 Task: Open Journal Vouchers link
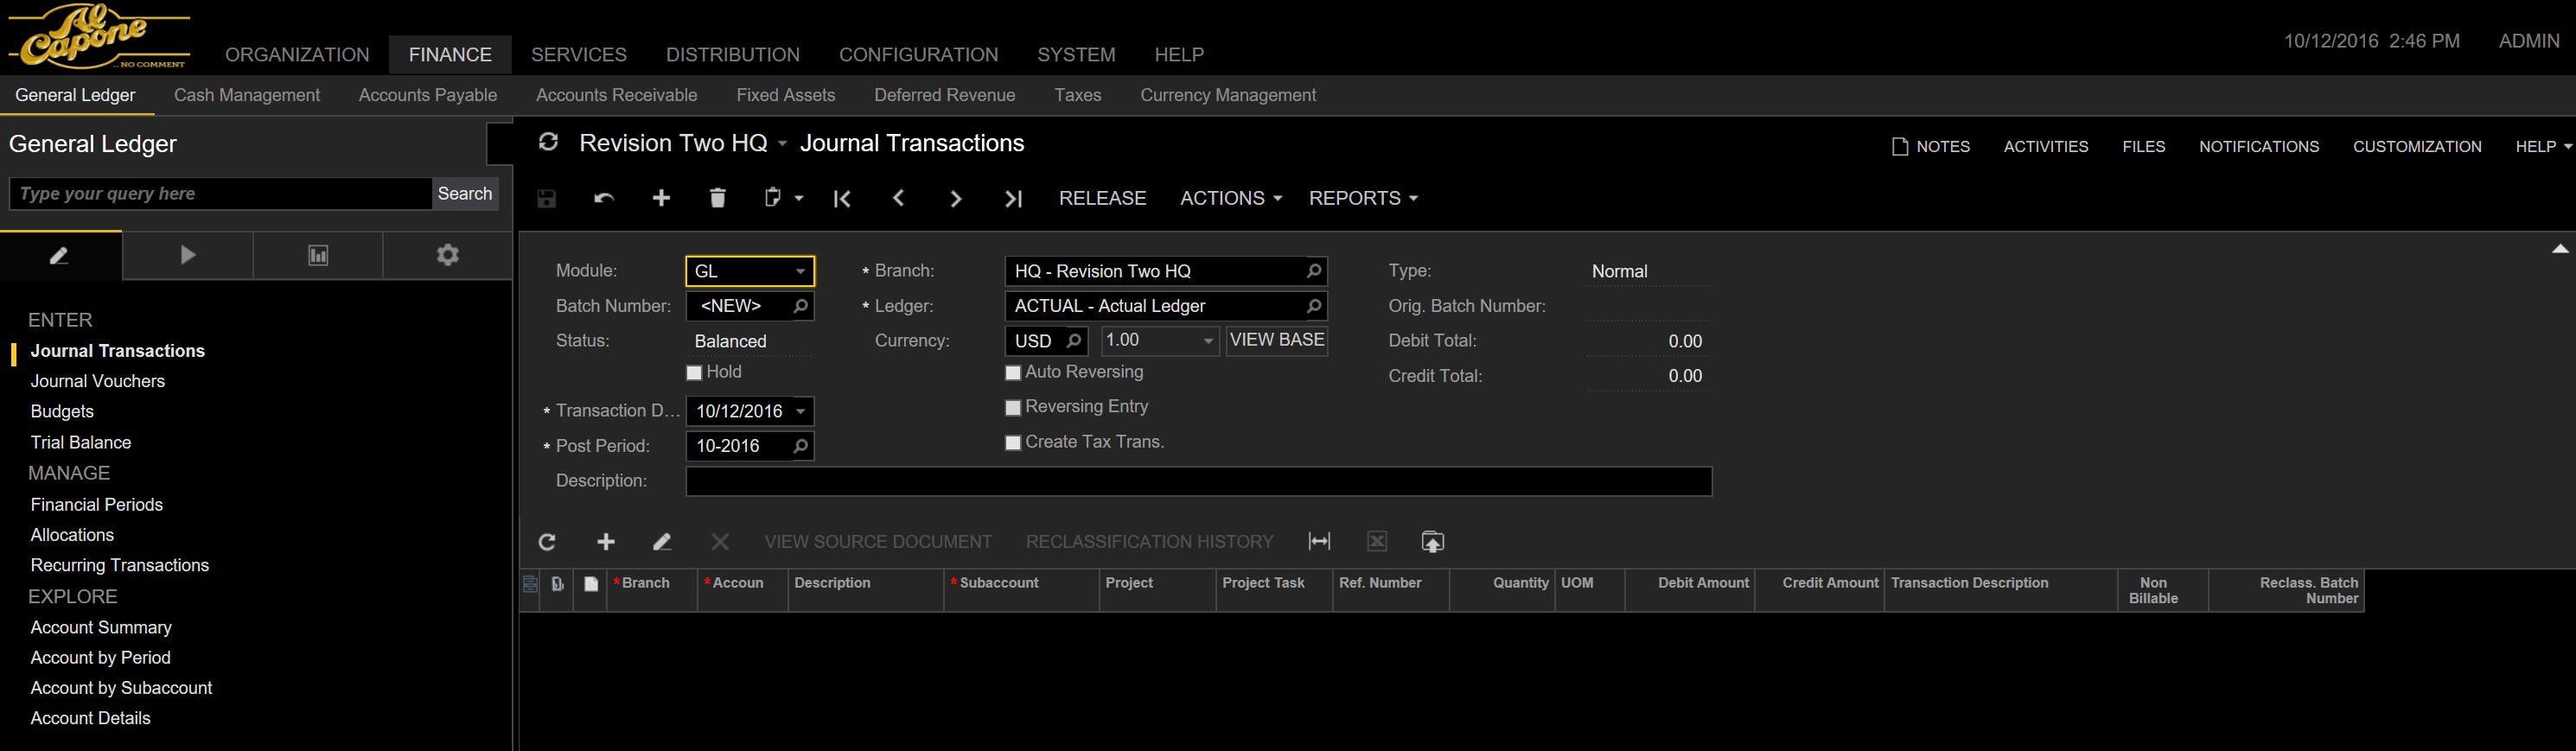98,381
